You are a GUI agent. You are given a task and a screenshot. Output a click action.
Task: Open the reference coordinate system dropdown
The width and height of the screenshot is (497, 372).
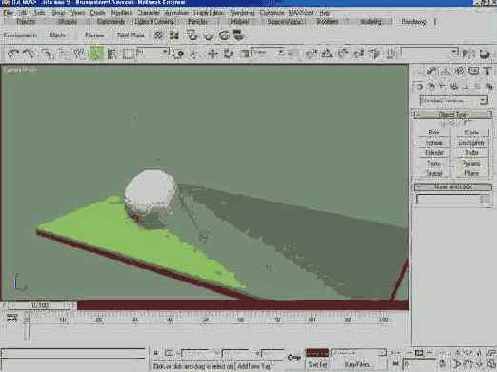[267, 52]
